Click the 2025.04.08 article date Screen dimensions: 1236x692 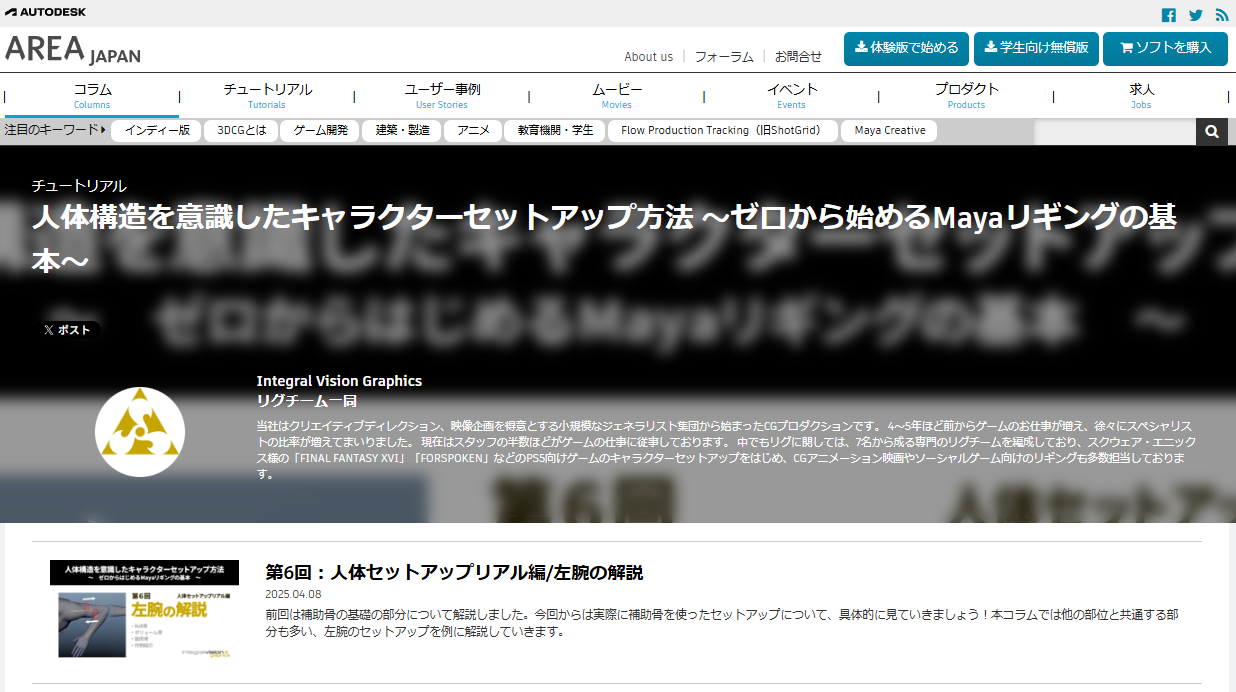pos(293,594)
